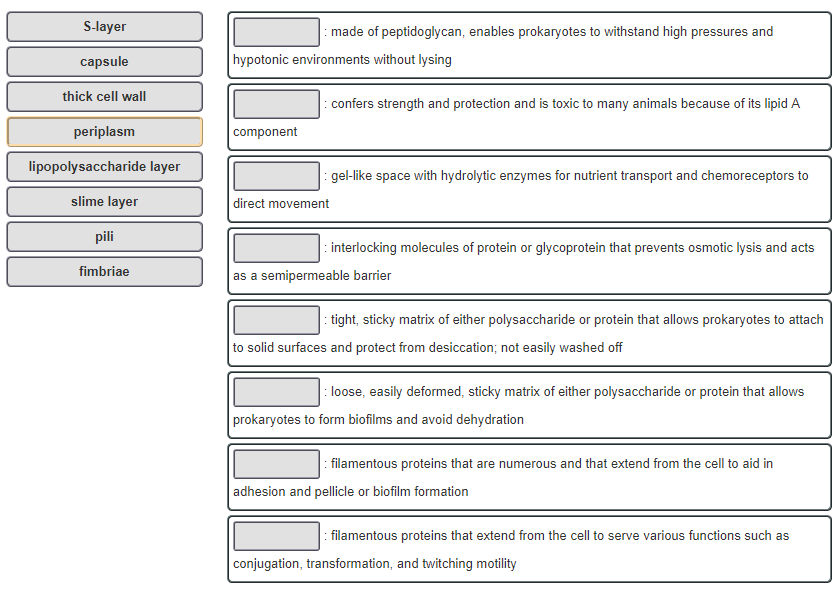
Task: Select the capsule term tile
Action: [104, 62]
